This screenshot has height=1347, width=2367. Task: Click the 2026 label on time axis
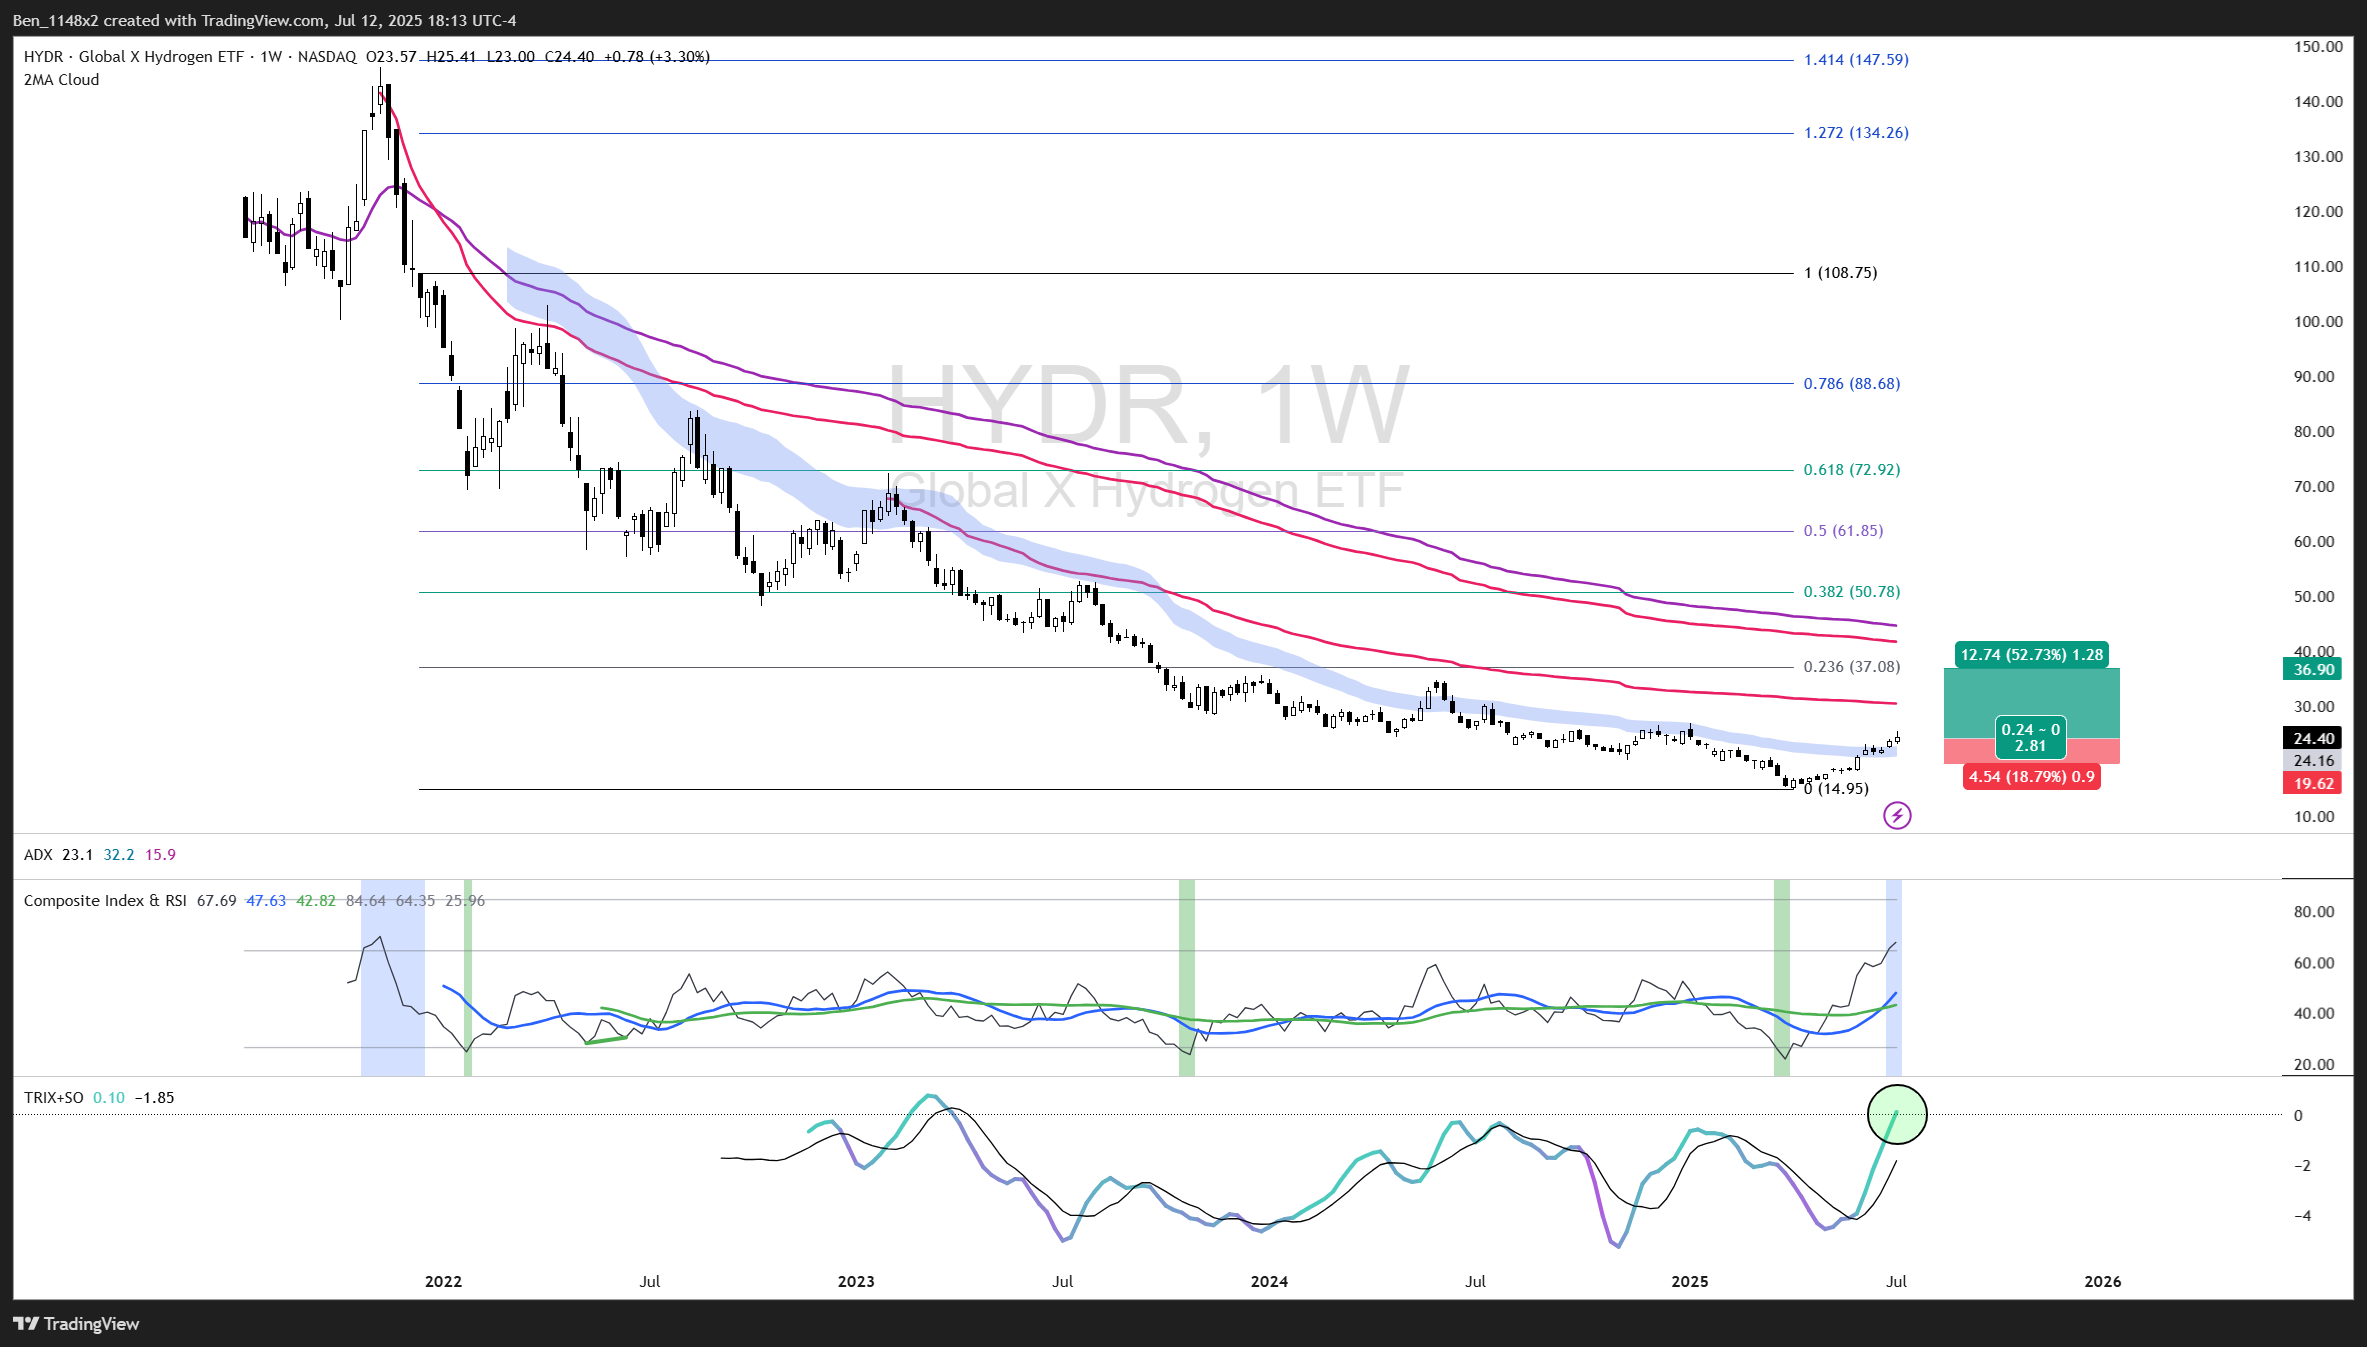click(2102, 1281)
